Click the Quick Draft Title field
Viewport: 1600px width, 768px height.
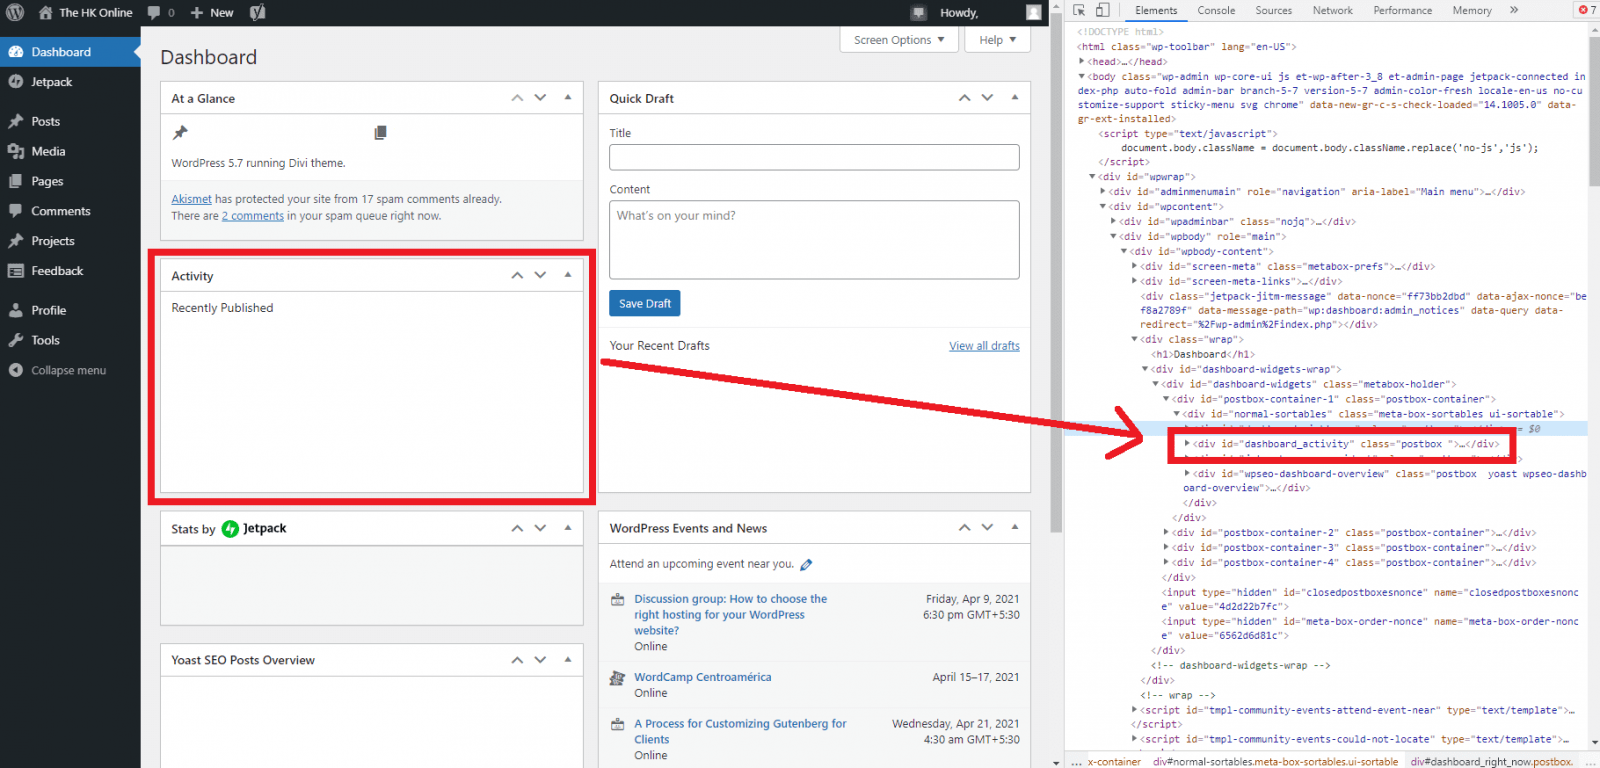pyautogui.click(x=814, y=157)
